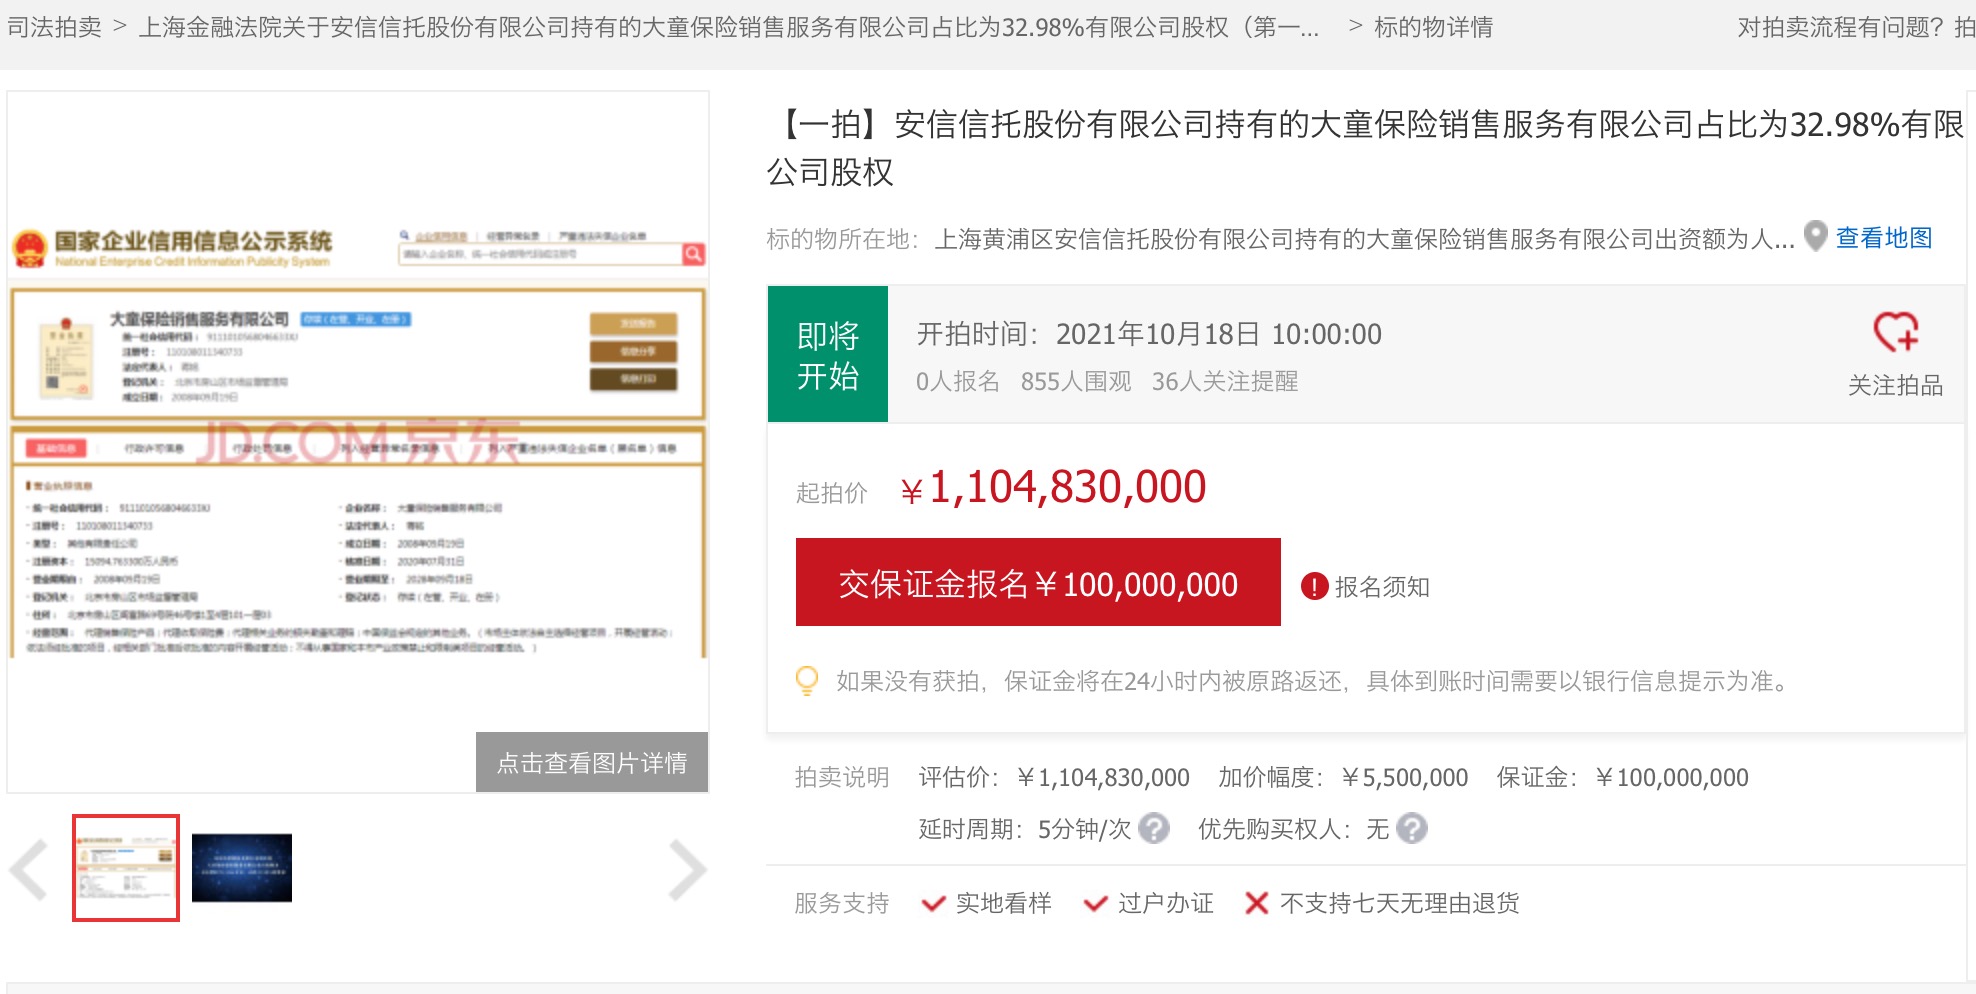Click the map pin location icon

1815,237
